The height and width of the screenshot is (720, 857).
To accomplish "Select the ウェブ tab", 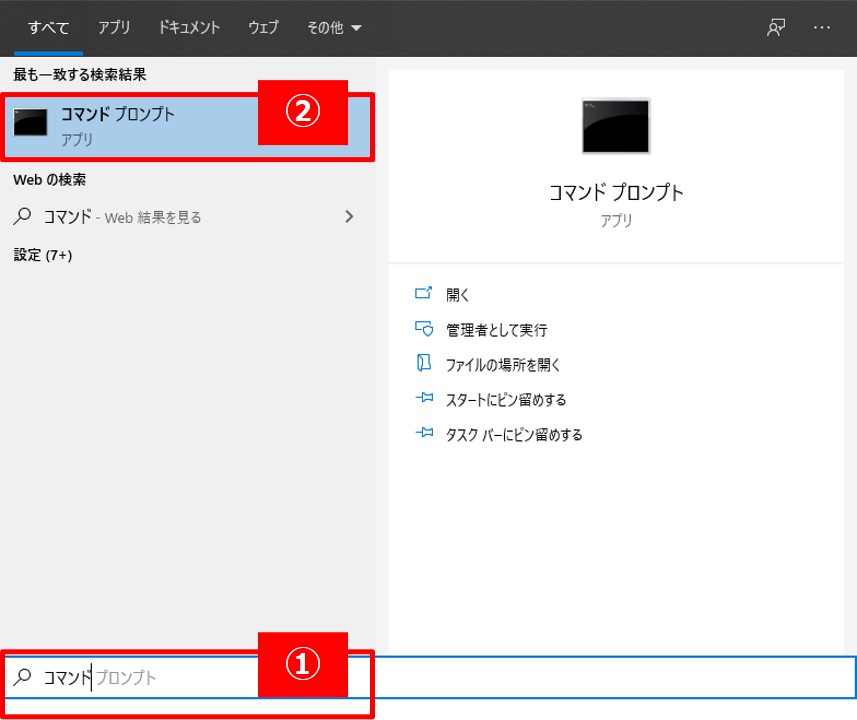I will tap(263, 28).
